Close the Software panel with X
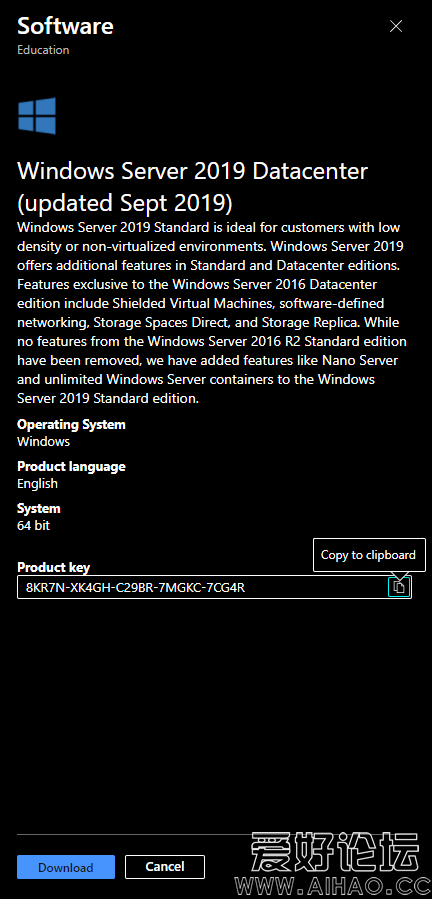 coord(396,26)
